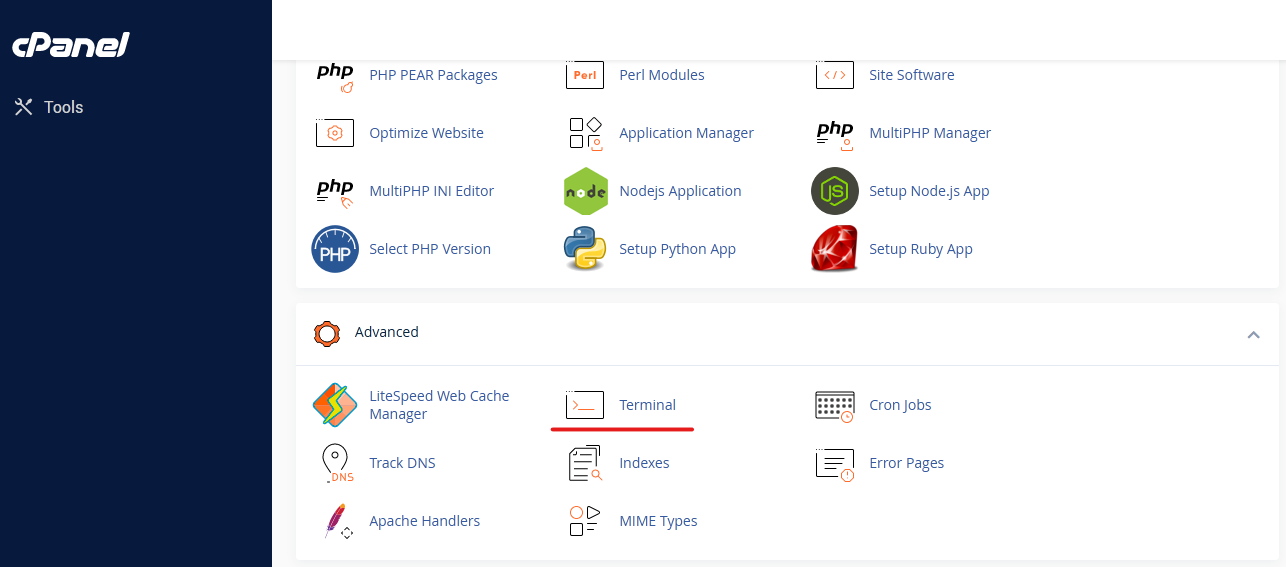Collapse the Advanced section chevron
The image size is (1286, 567).
[1253, 334]
